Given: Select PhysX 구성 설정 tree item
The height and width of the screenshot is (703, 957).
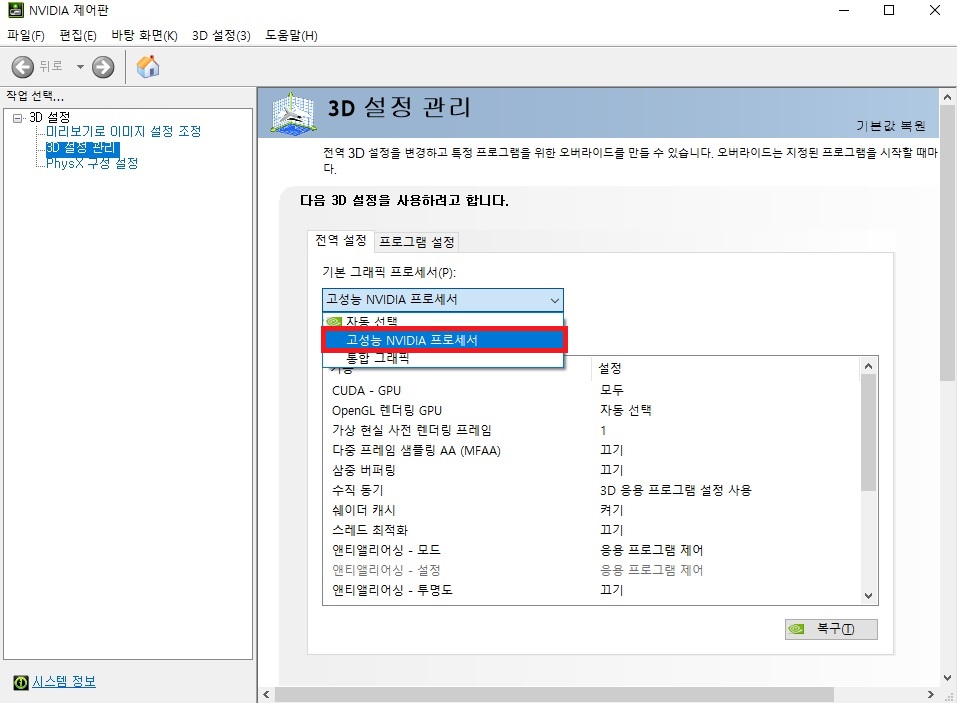Looking at the screenshot, I should [92, 164].
